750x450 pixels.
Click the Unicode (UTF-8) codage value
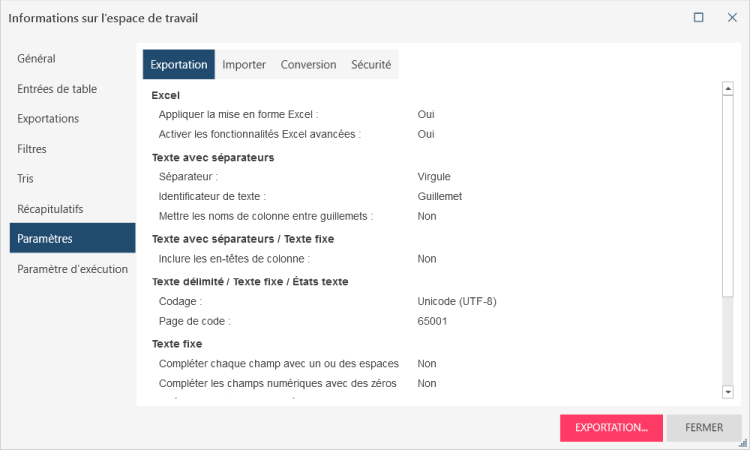[456, 301]
